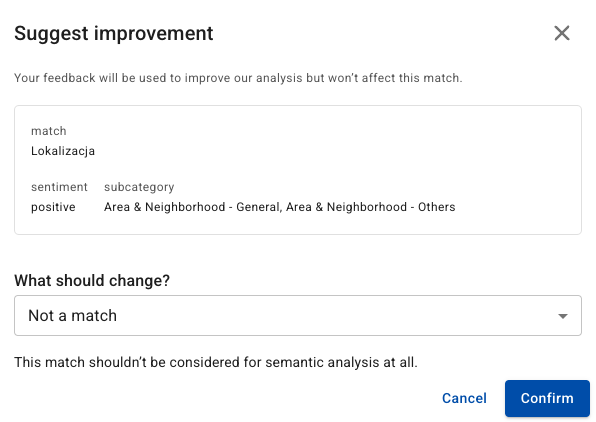Click the 'match' field label
This screenshot has width=596, height=422.
[x=49, y=131]
